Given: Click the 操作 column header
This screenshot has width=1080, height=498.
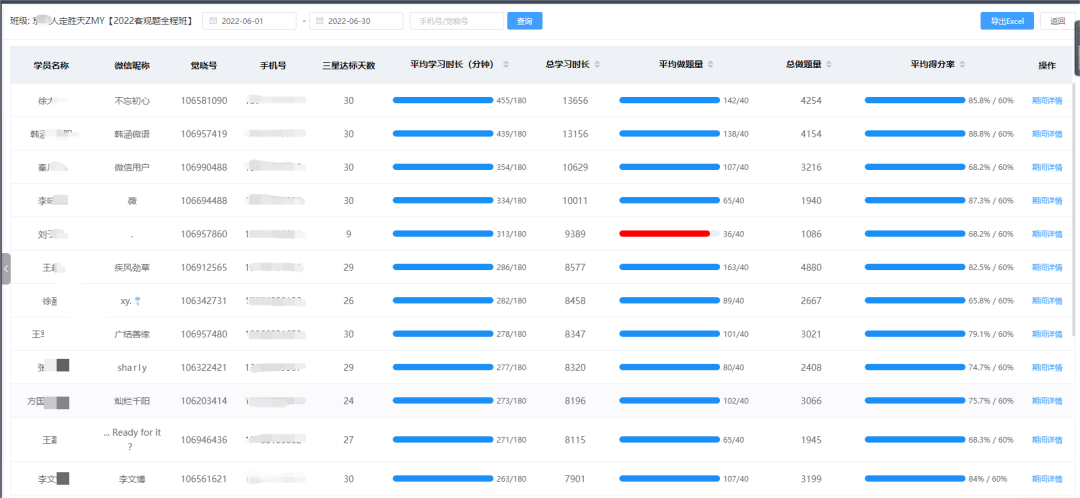Looking at the screenshot, I should click(1047, 65).
